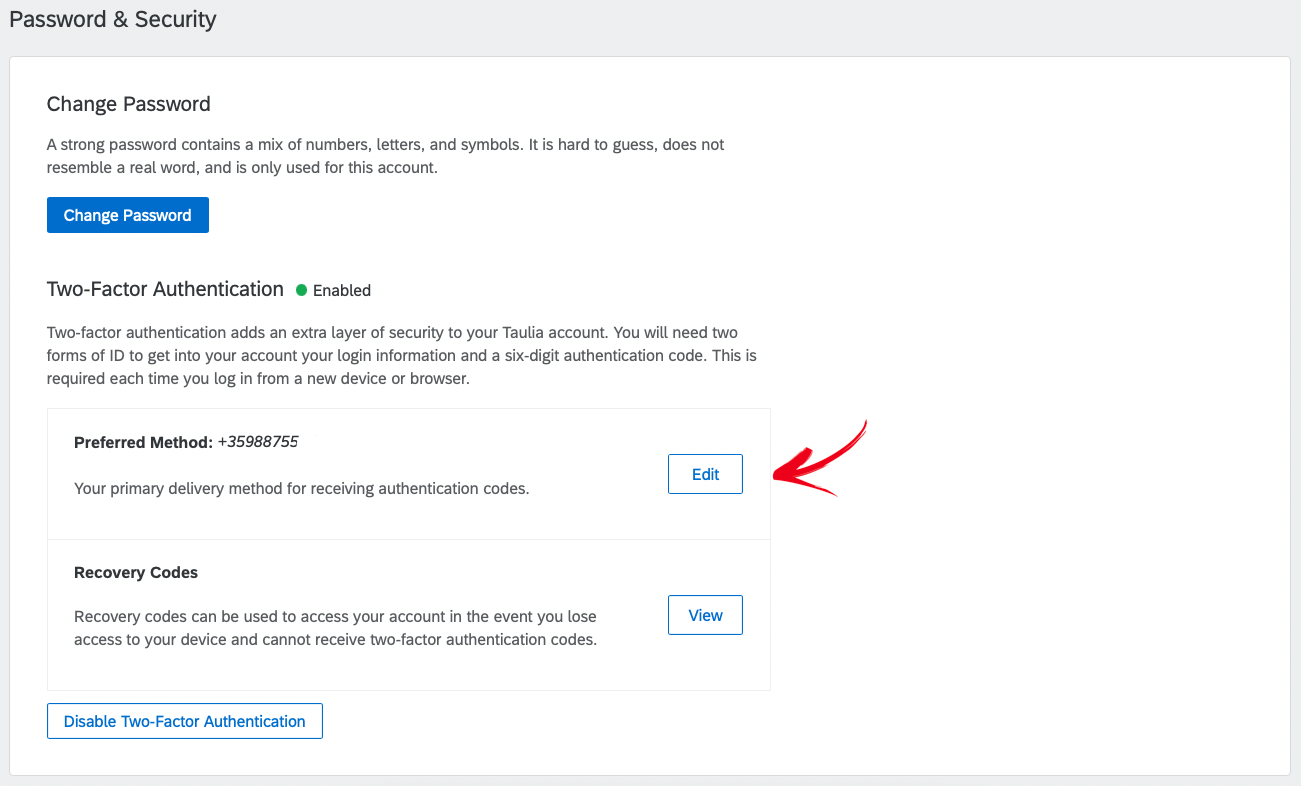
Task: Click the Password & Security page title
Action: click(112, 19)
